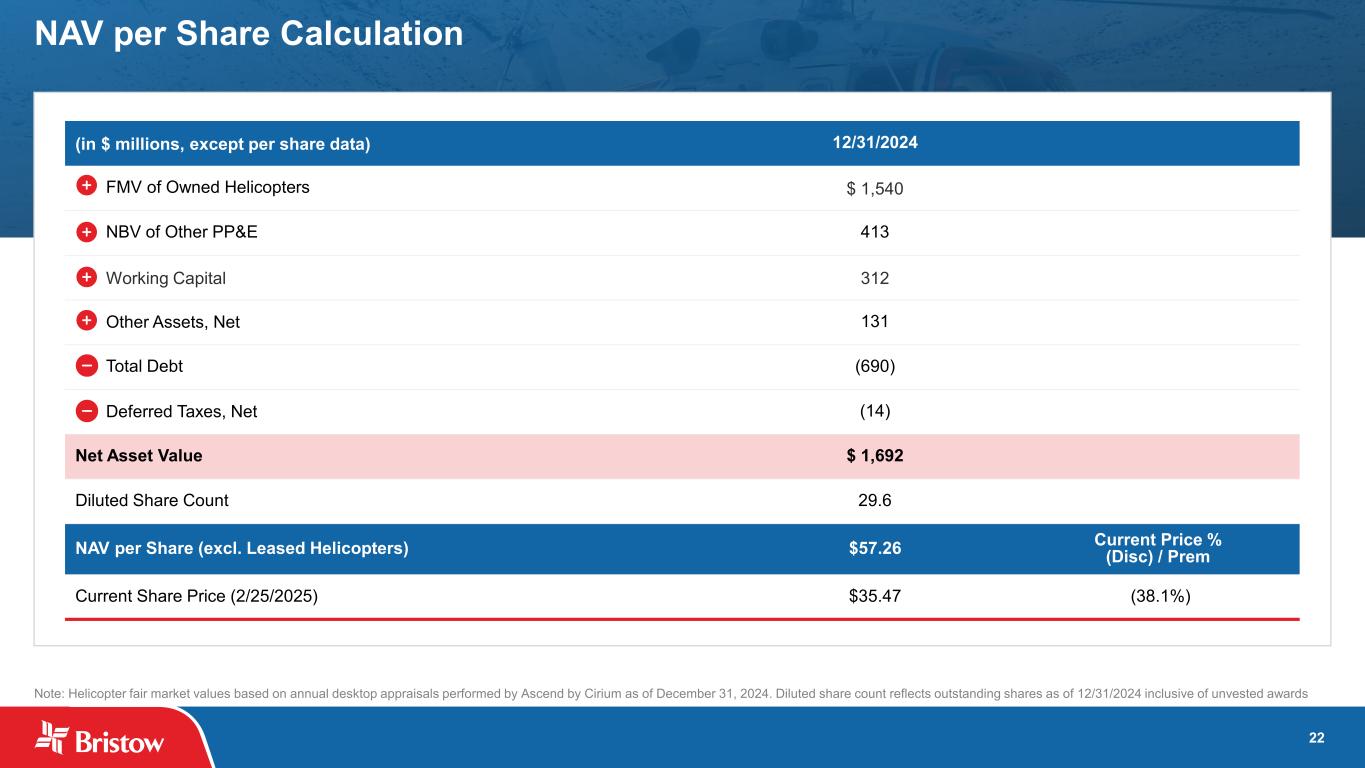Click the plus icon beside NBV of Other PP&E

pyautogui.click(x=86, y=232)
